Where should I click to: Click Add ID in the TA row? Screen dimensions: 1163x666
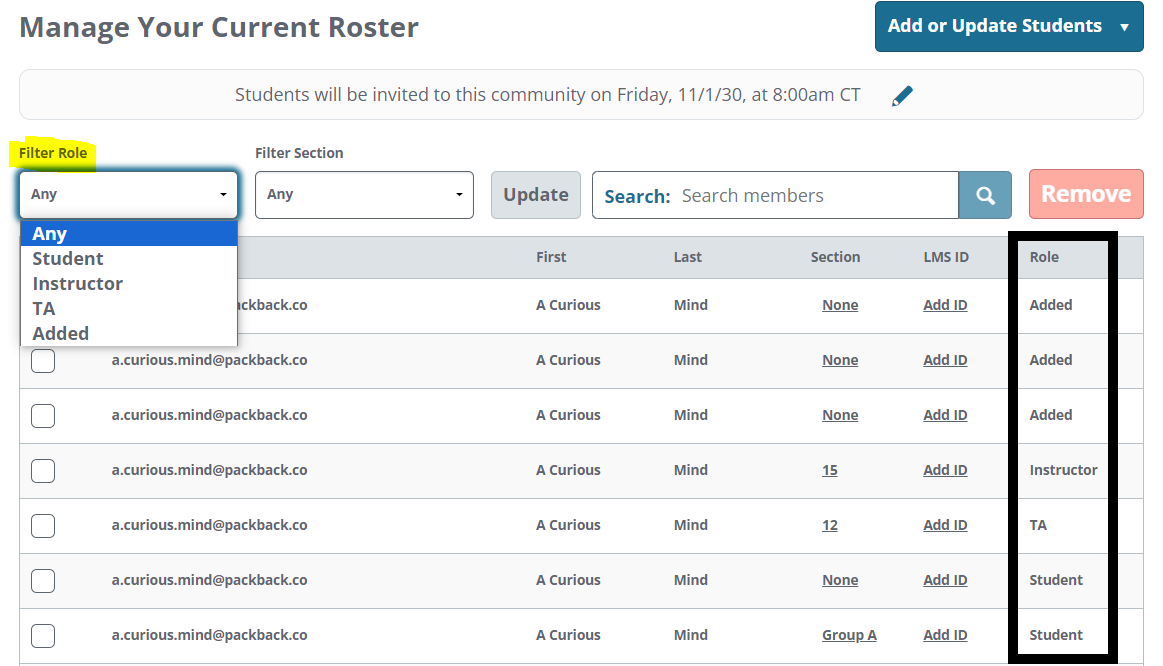point(945,525)
